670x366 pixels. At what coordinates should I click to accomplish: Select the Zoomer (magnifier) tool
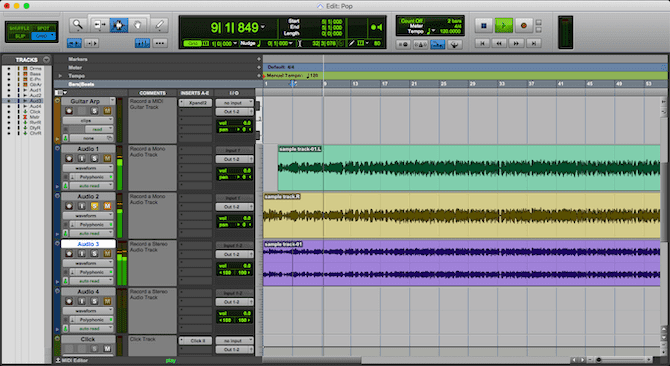[x=78, y=25]
